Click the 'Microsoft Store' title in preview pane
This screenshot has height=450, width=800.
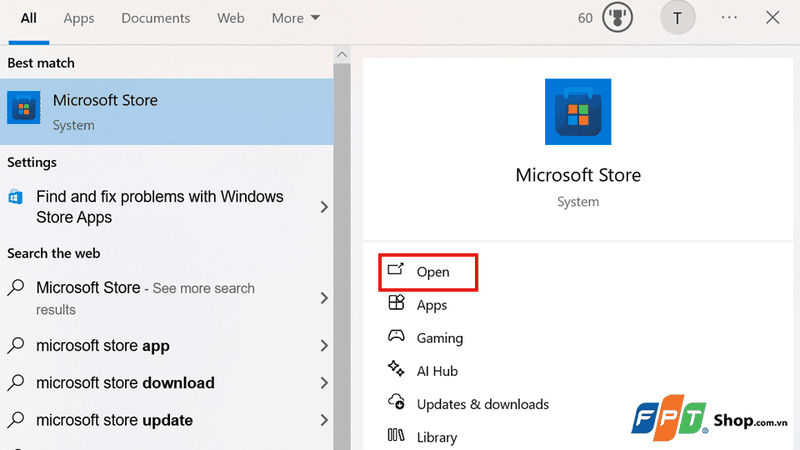pos(578,175)
